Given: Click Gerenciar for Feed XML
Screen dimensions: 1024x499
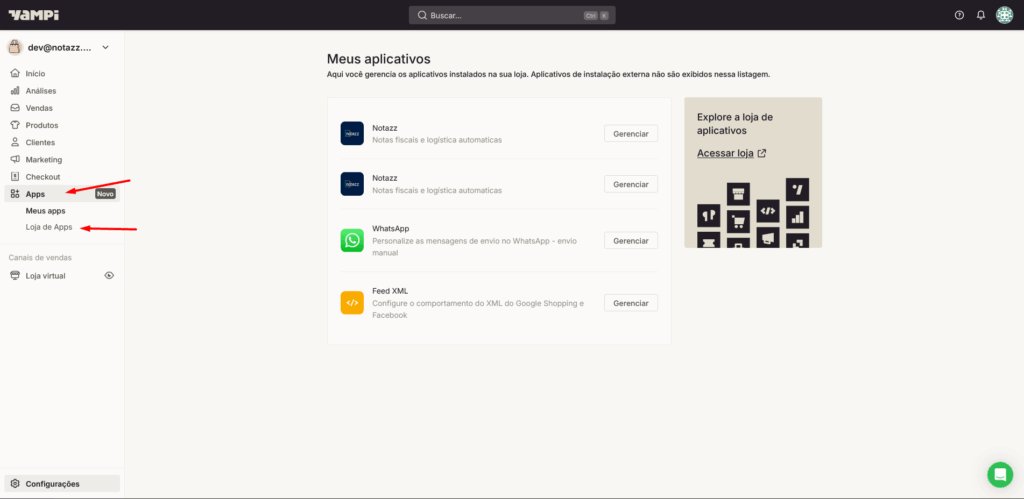Looking at the screenshot, I should coord(631,303).
